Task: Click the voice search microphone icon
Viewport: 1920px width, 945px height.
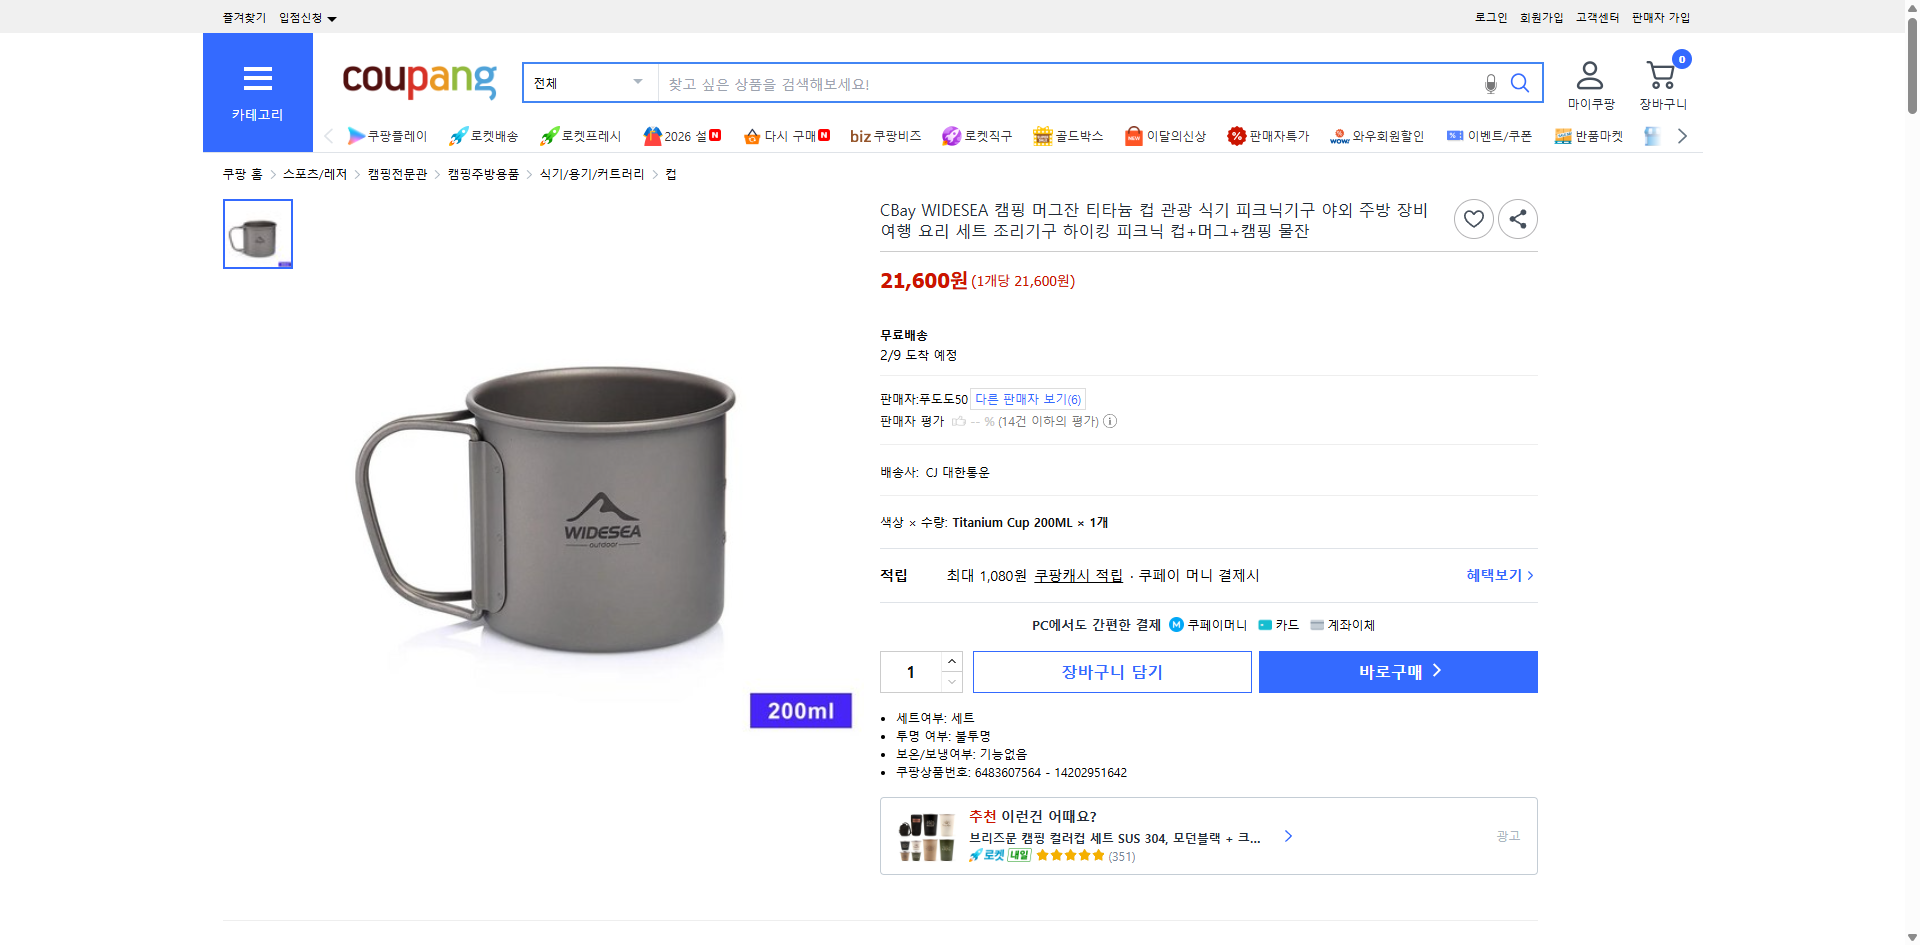Action: [1489, 83]
